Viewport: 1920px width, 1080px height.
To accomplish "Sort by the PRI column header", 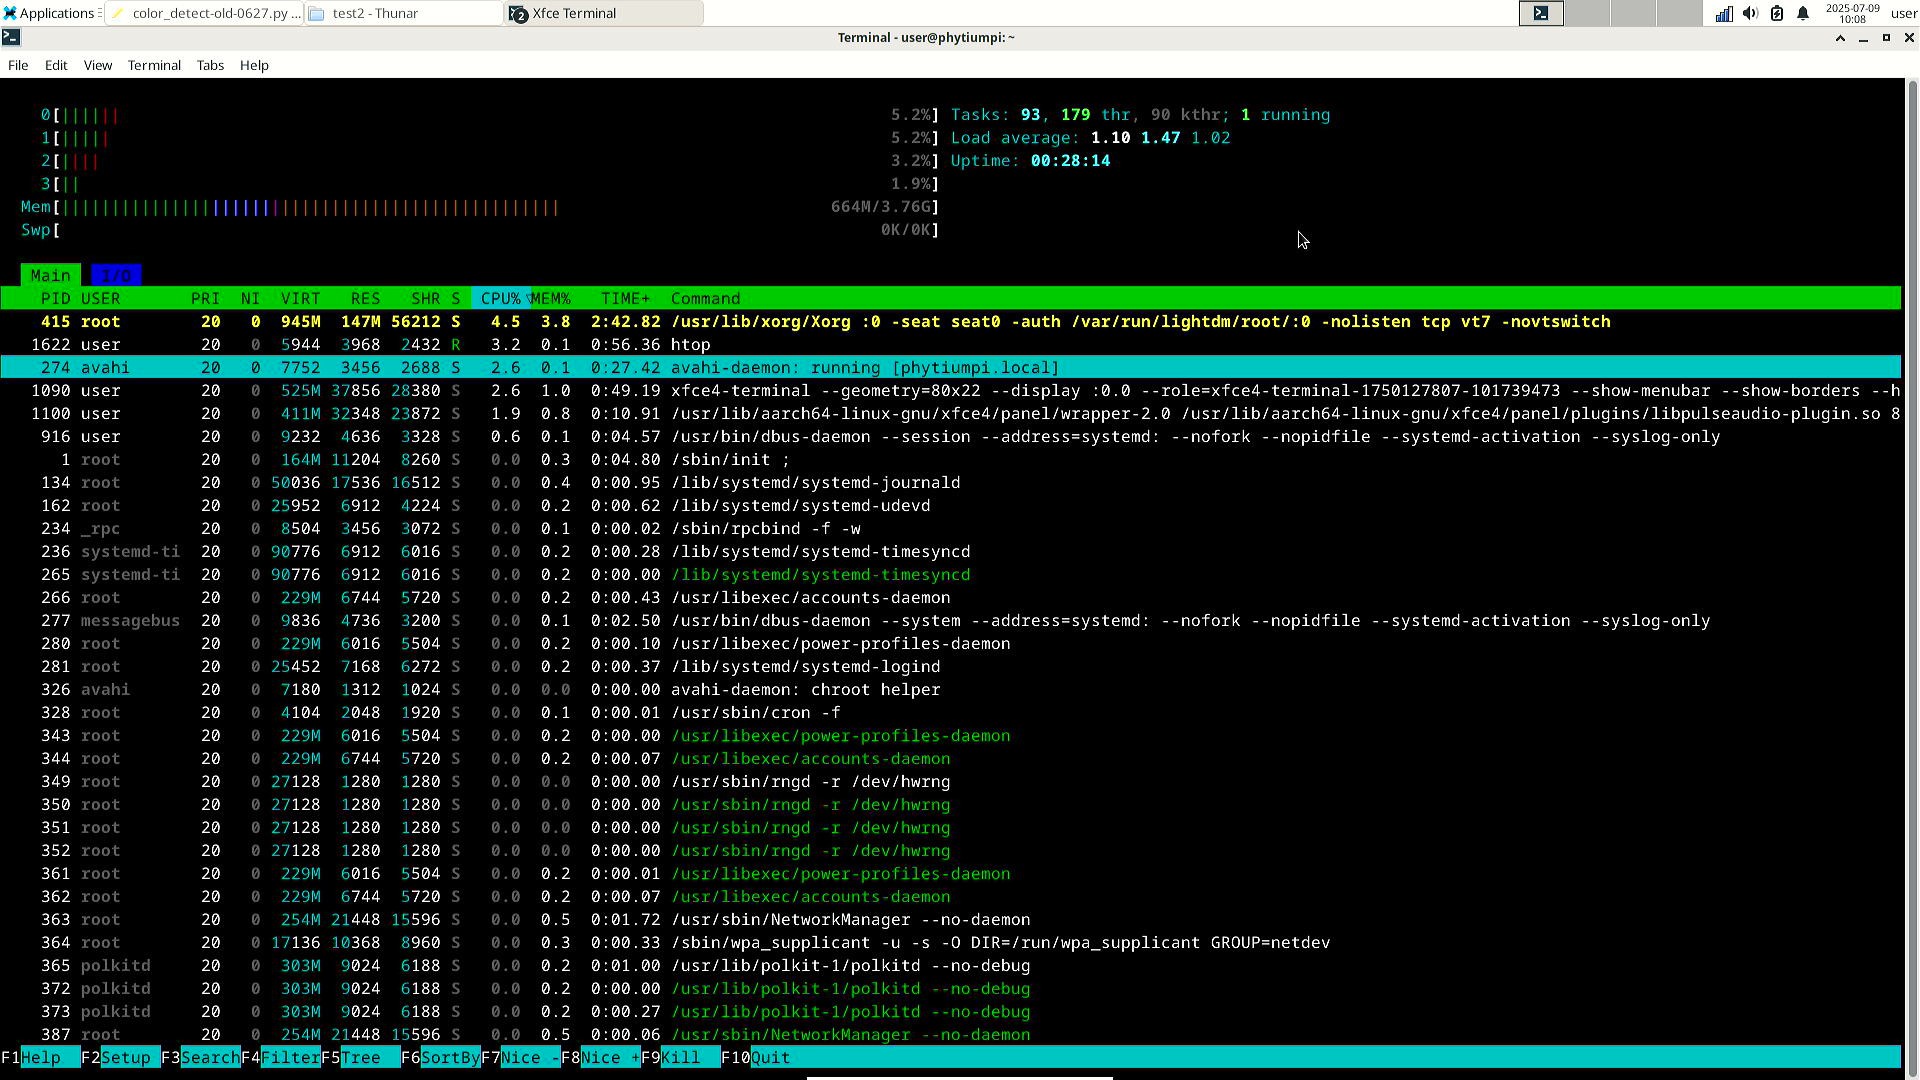I will (x=205, y=299).
